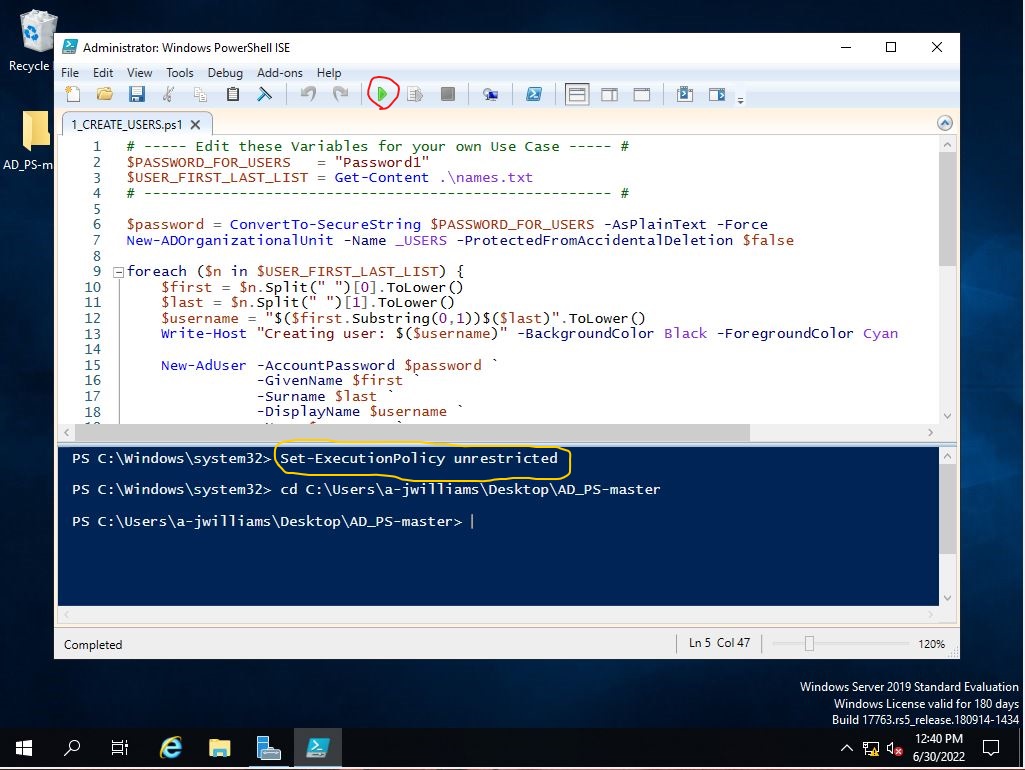Click the 120% zoom level text
Image resolution: width=1025 pixels, height=770 pixels.
point(931,644)
